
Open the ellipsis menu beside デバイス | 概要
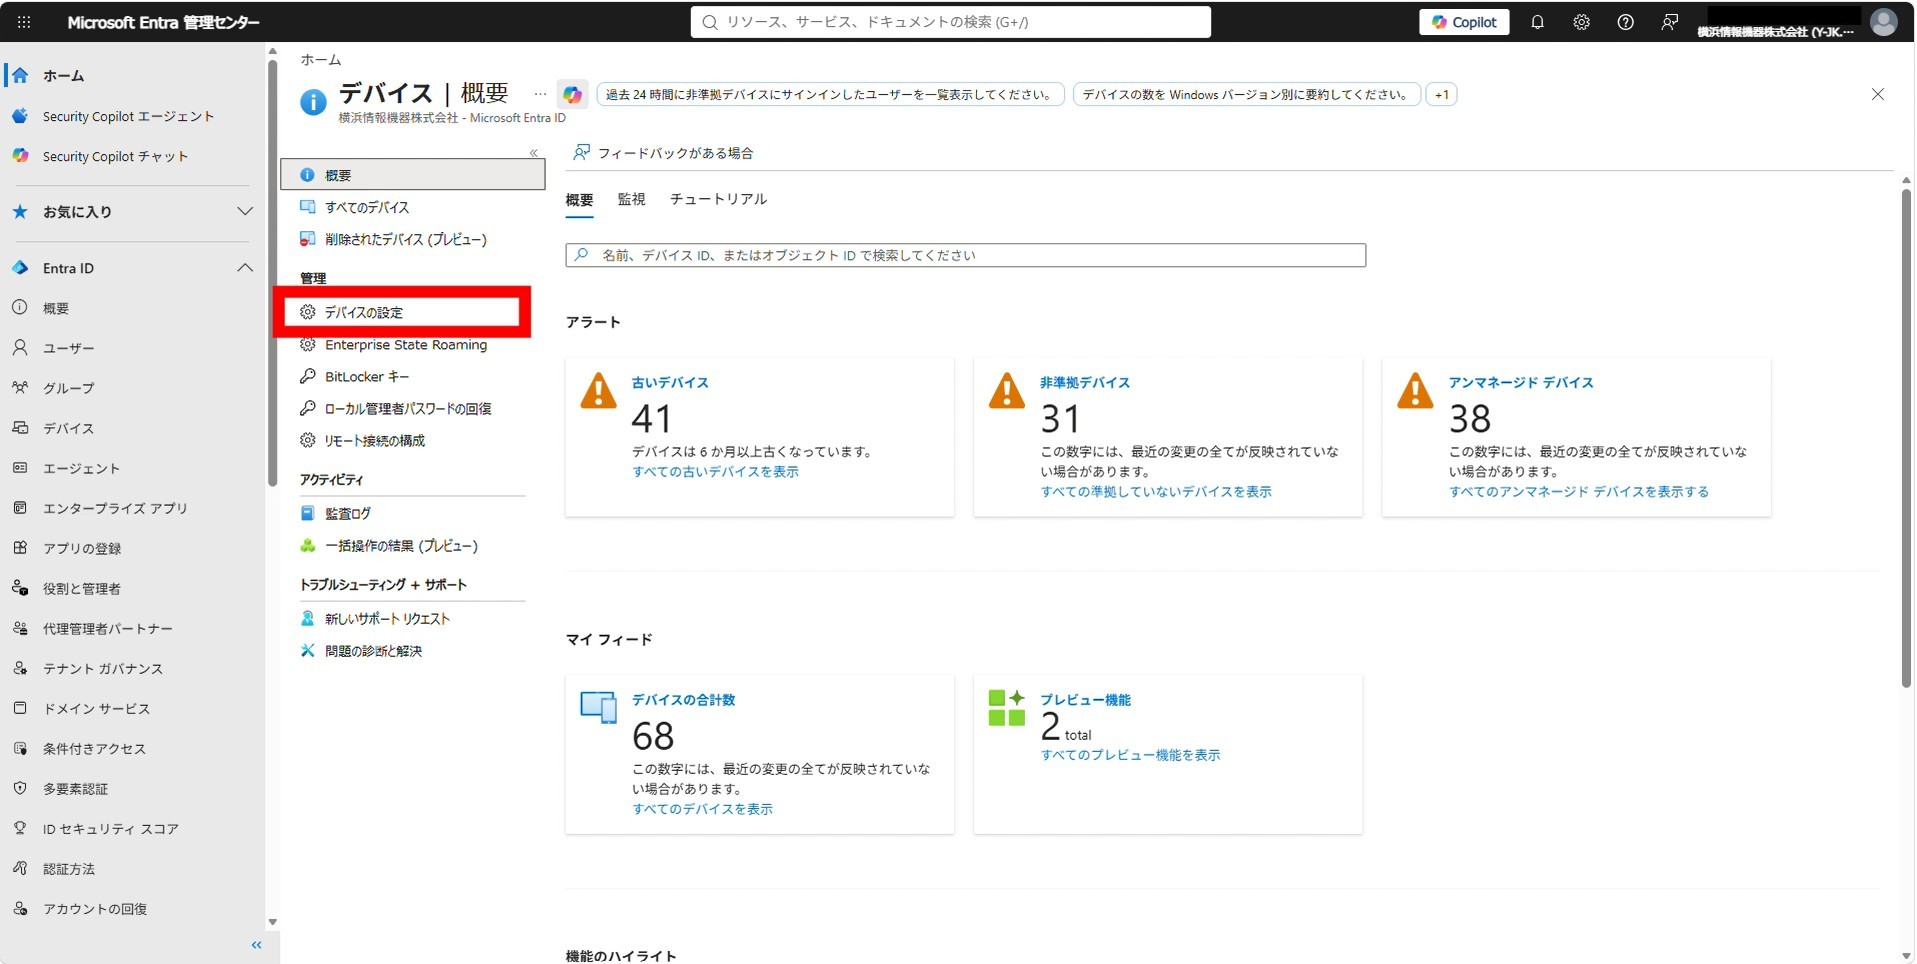pos(540,94)
